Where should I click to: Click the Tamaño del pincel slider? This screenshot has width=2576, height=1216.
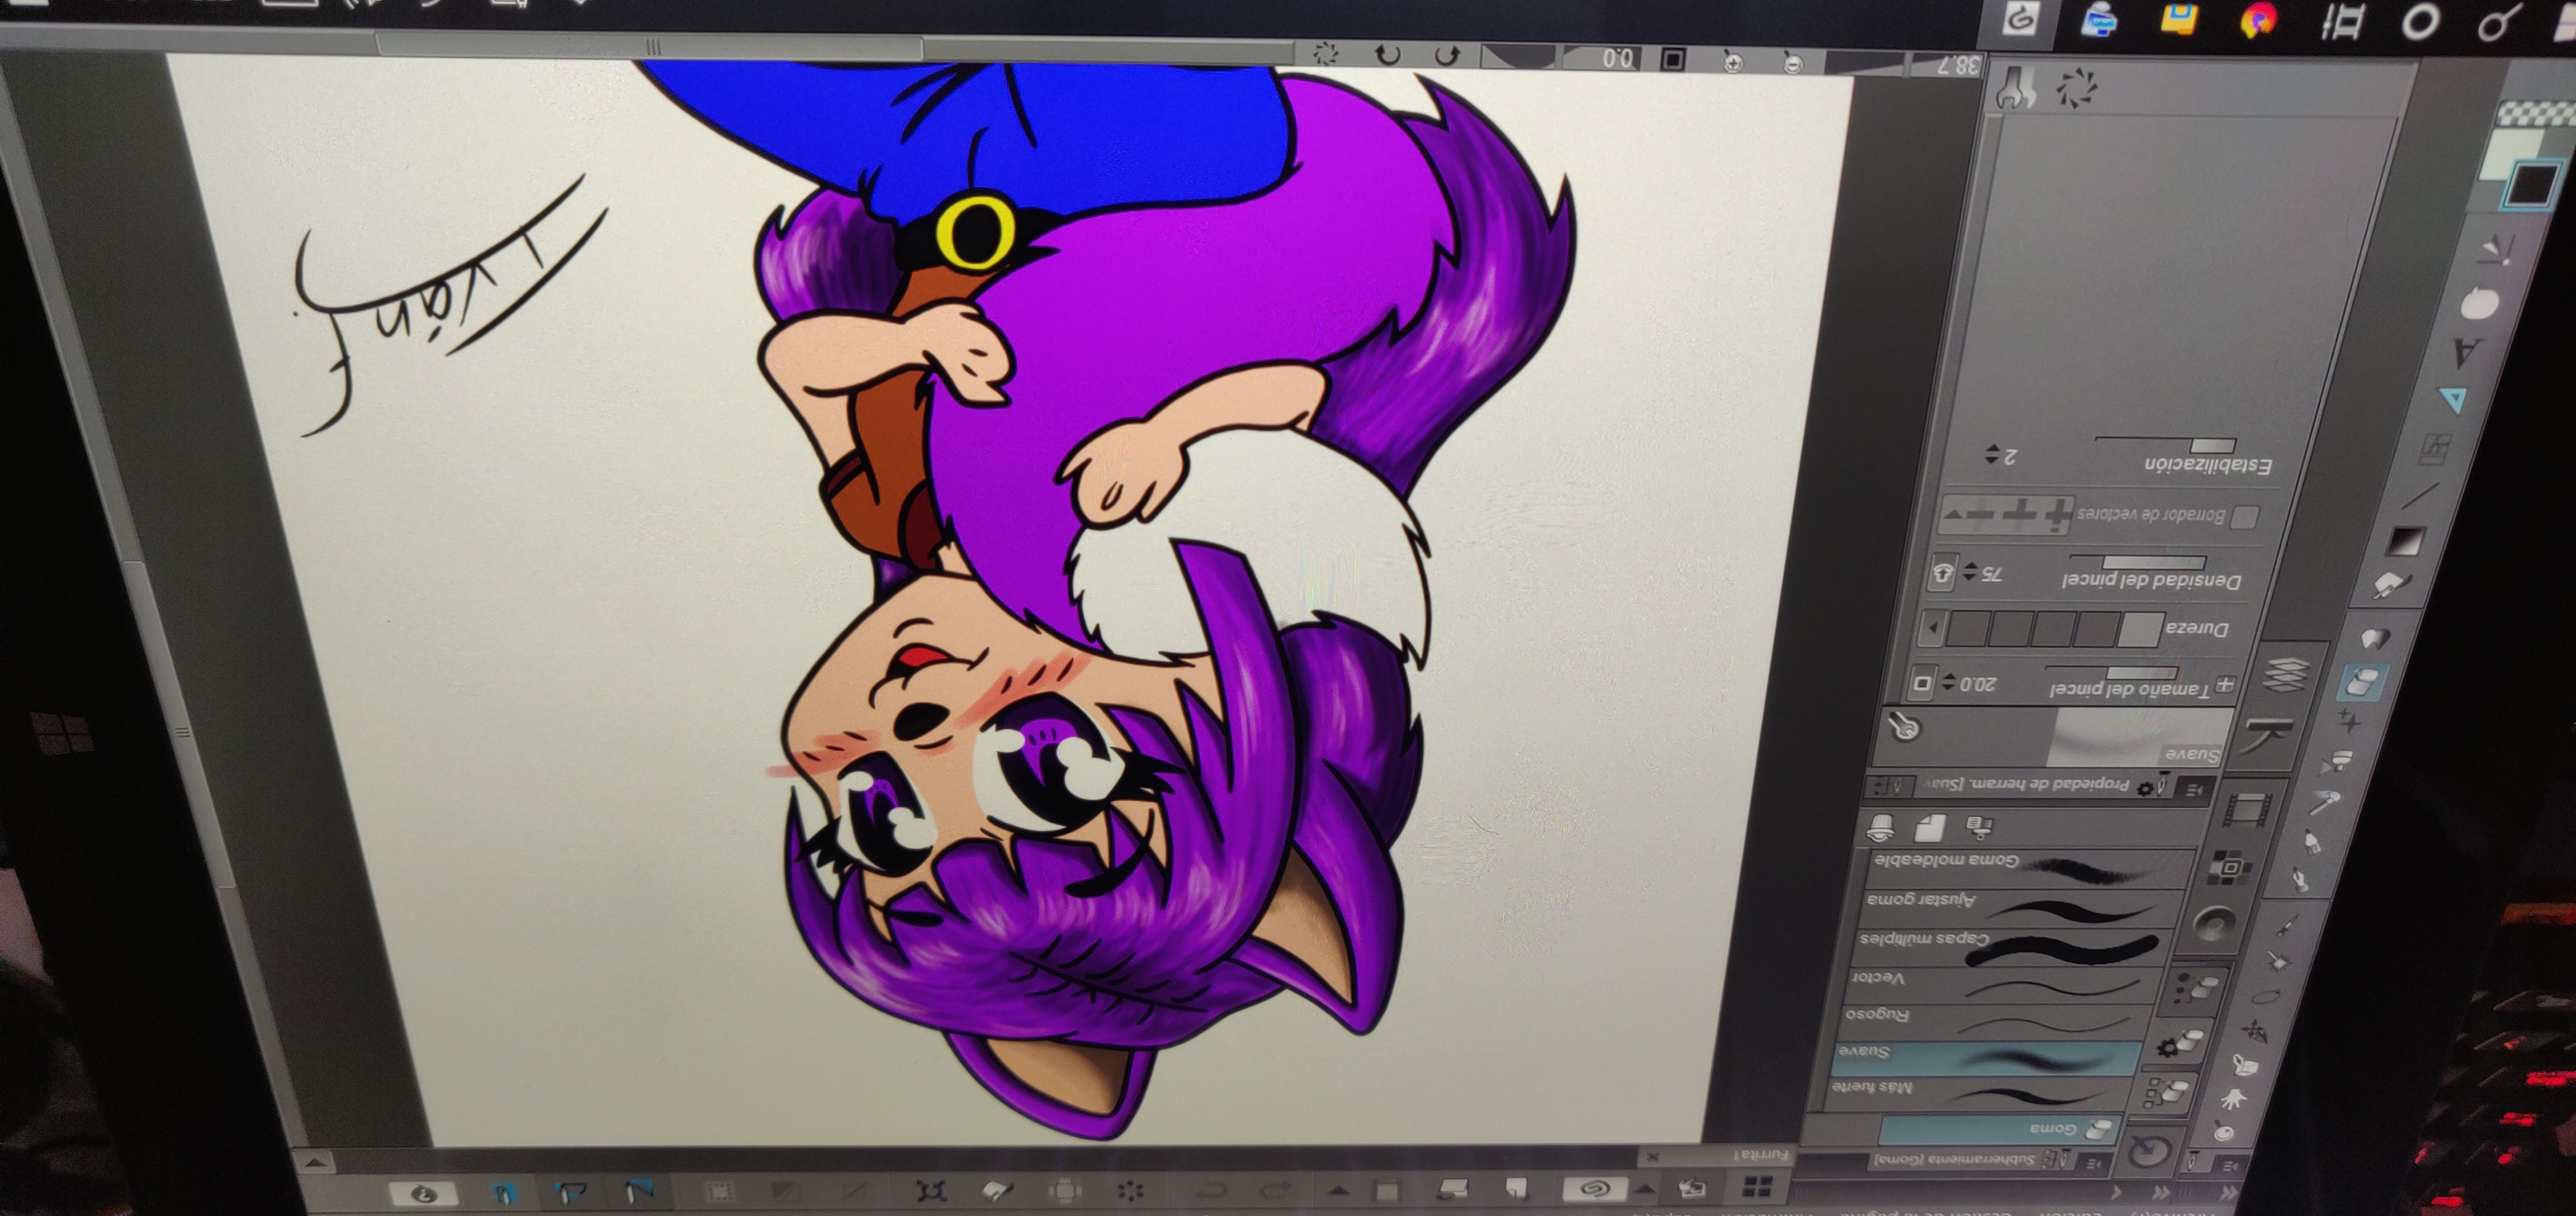click(2111, 672)
